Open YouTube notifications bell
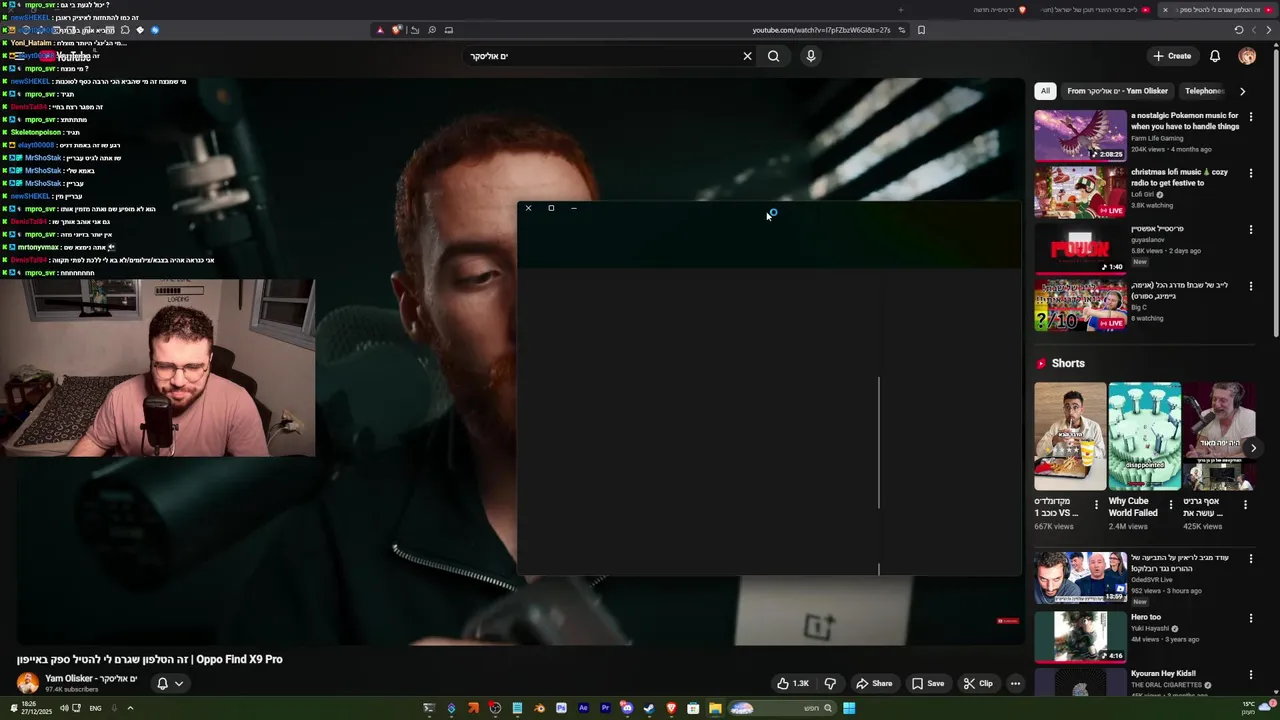The height and width of the screenshot is (720, 1280). click(x=1215, y=56)
